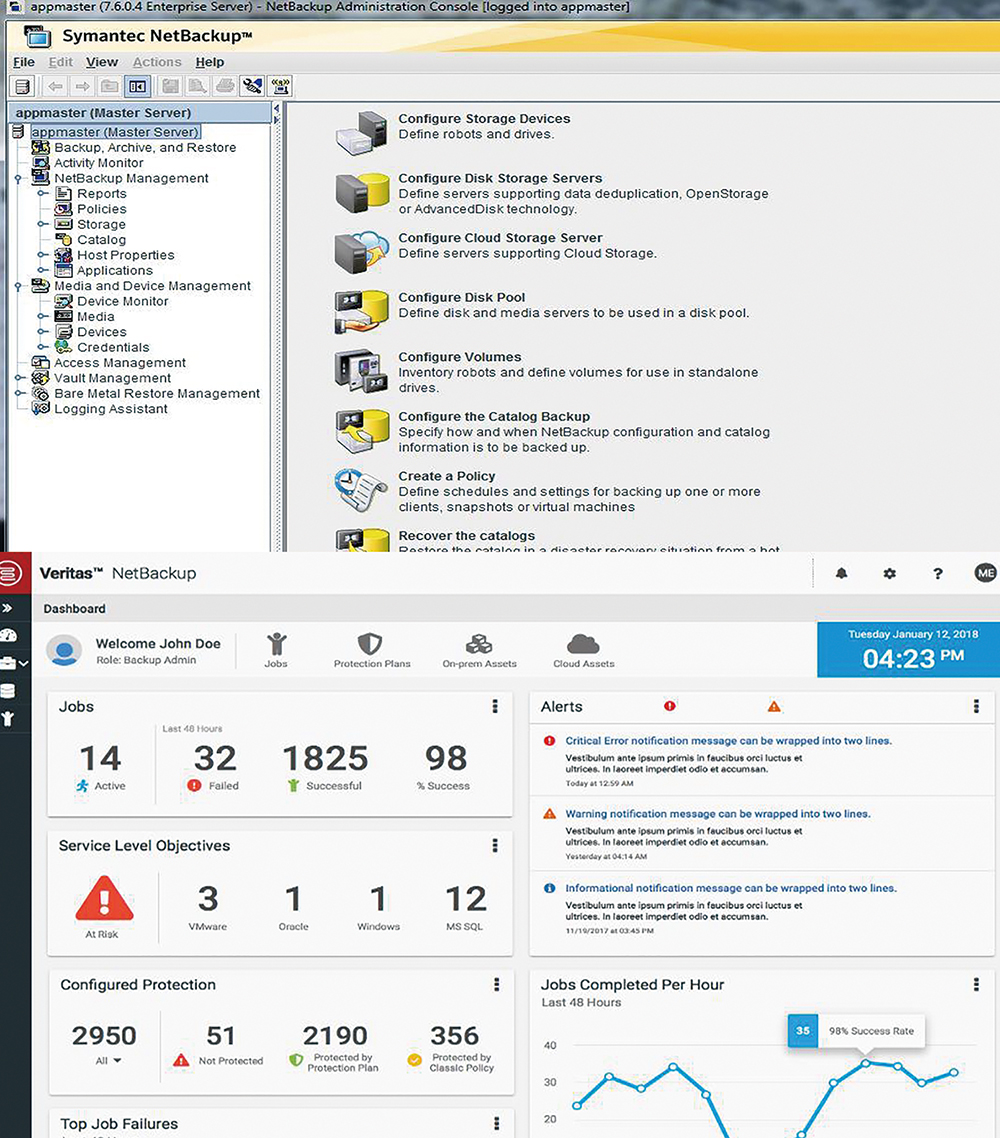The width and height of the screenshot is (1000, 1138).
Task: Click the last toolbar icon with signal waves
Action: point(280,86)
